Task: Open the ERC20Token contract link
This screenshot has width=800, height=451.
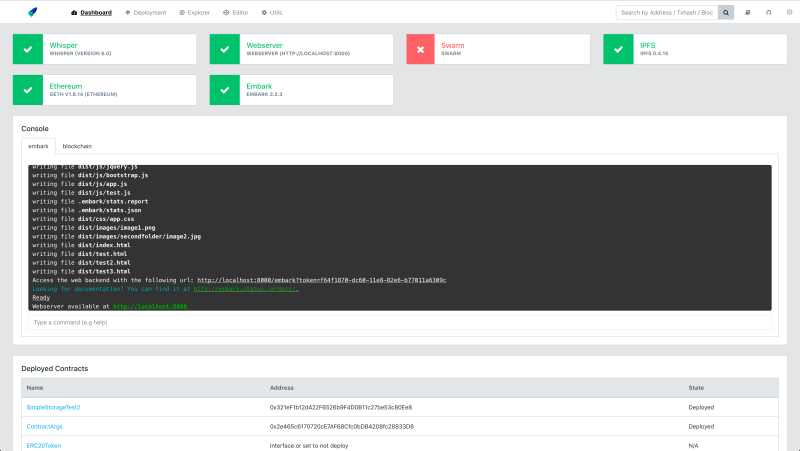Action: (x=44, y=445)
